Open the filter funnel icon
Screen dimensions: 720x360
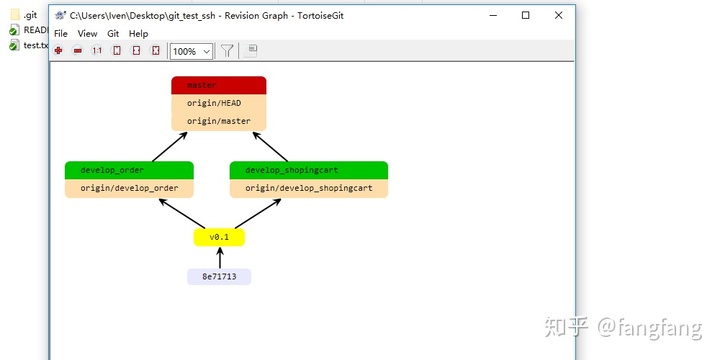227,51
